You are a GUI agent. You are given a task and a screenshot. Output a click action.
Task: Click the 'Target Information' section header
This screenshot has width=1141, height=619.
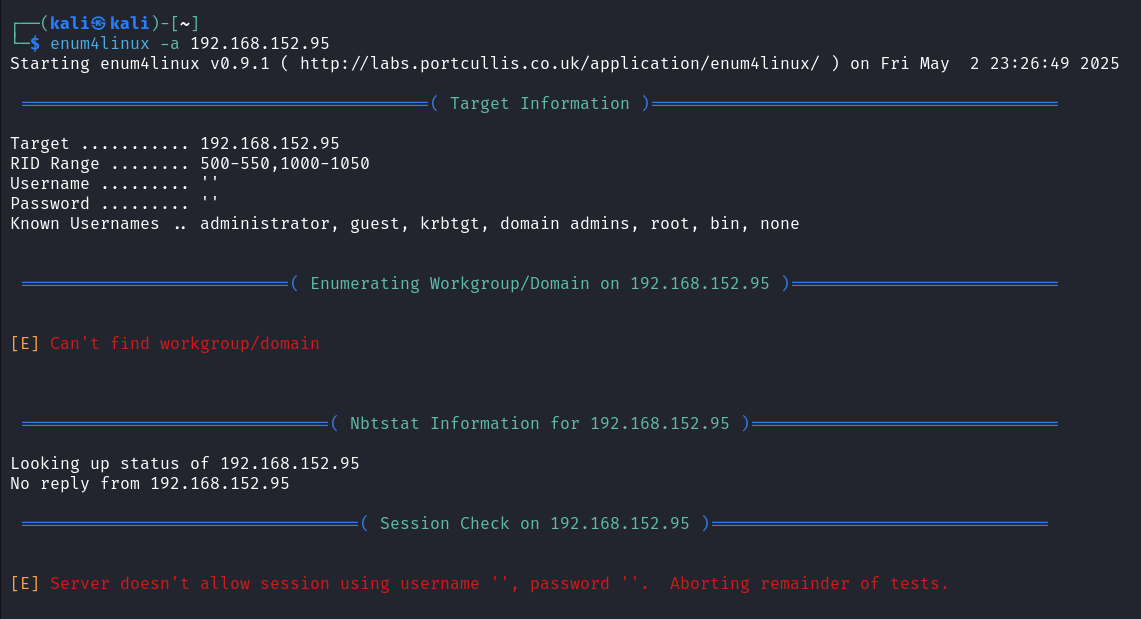pos(539,103)
